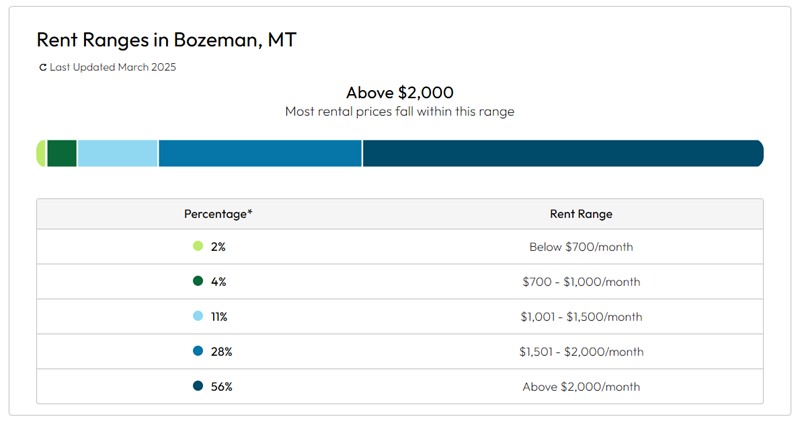Click the dark green bar segment

(x=62, y=153)
